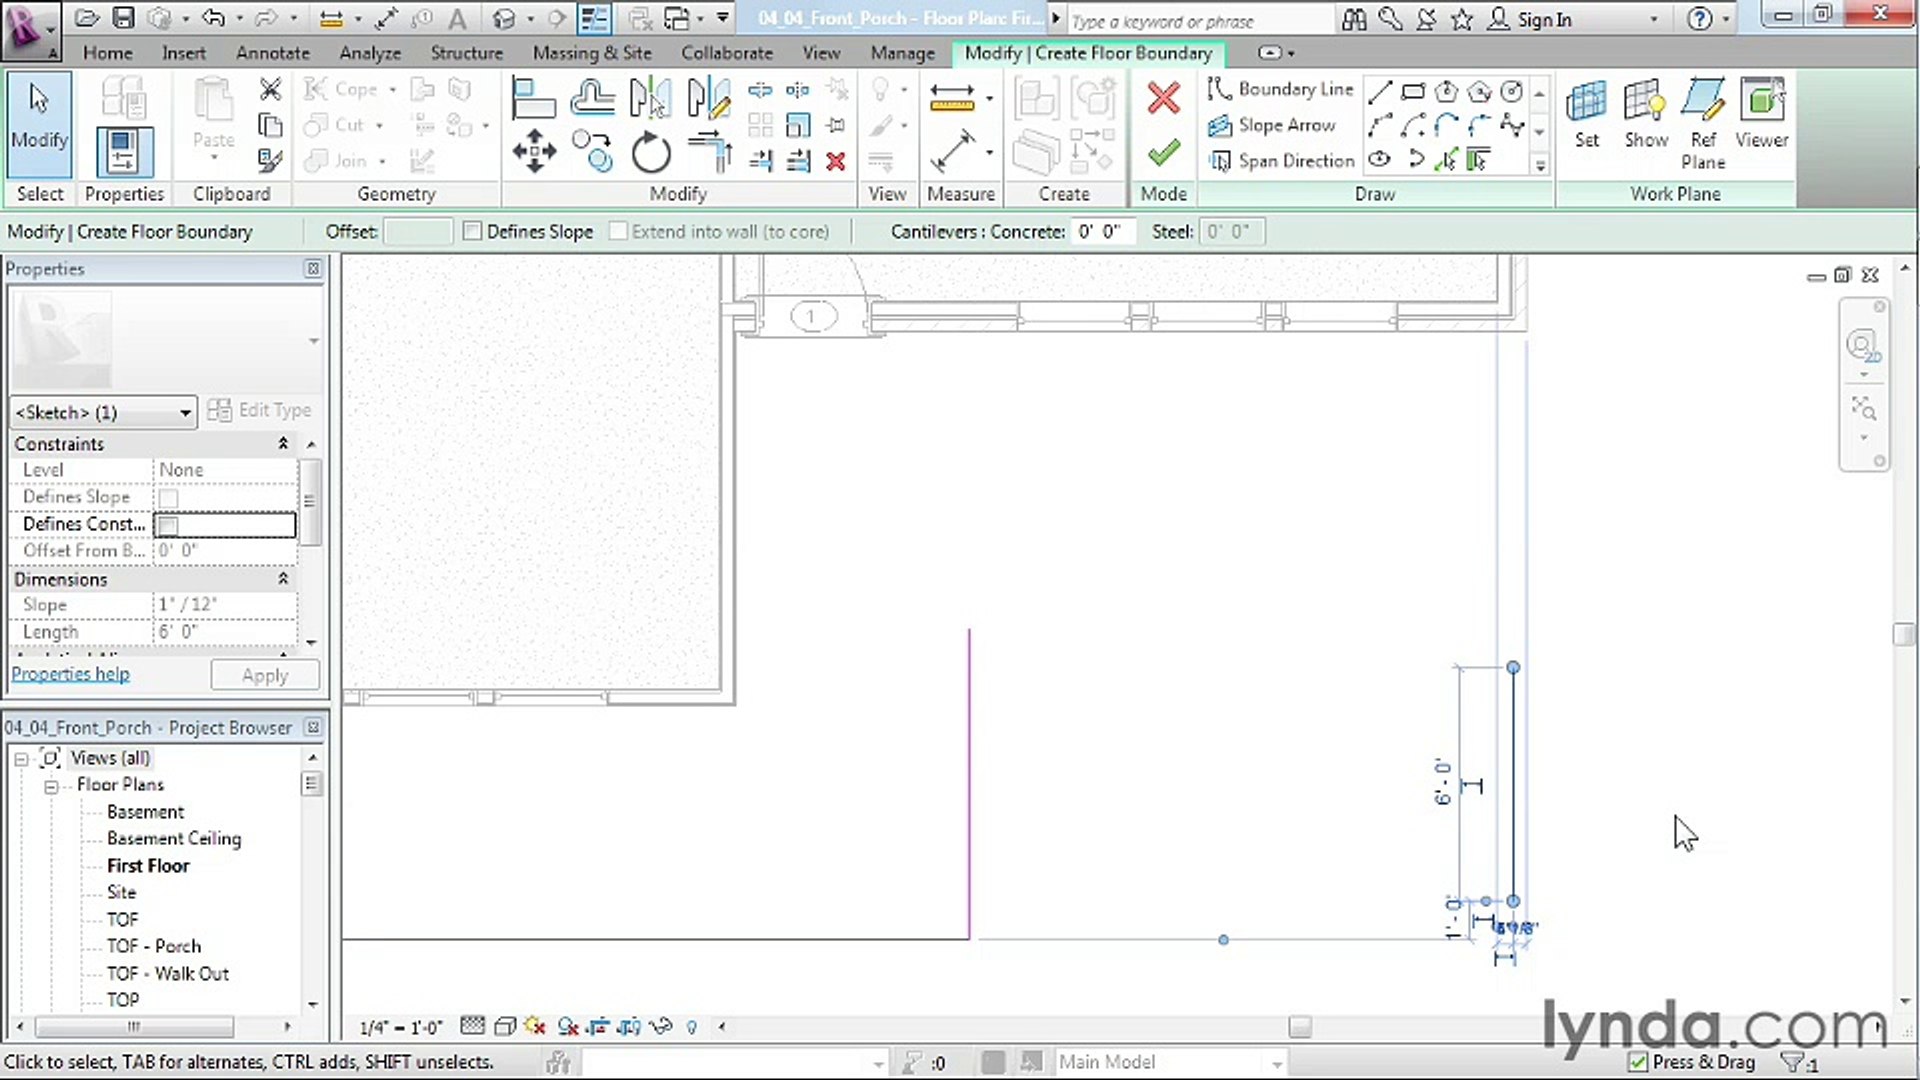The height and width of the screenshot is (1080, 1920).
Task: Choose the Slope Arrow tool
Action: [x=1272, y=125]
